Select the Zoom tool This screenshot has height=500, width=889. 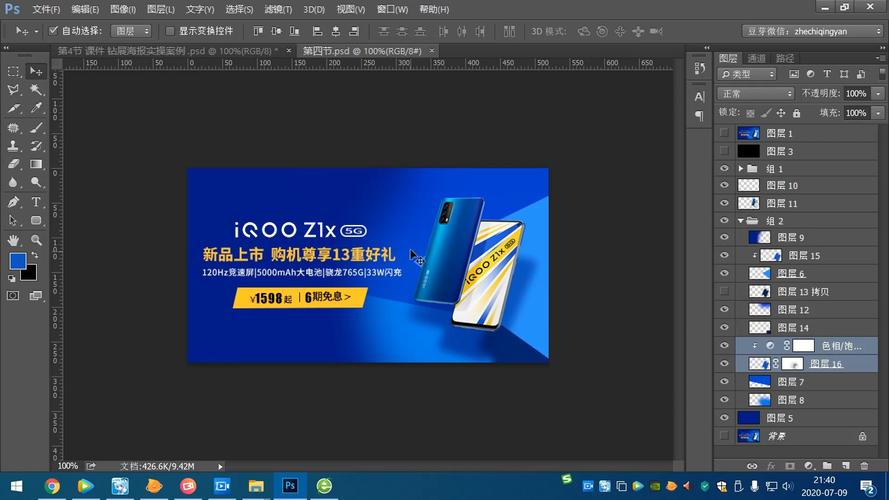[x=36, y=240]
